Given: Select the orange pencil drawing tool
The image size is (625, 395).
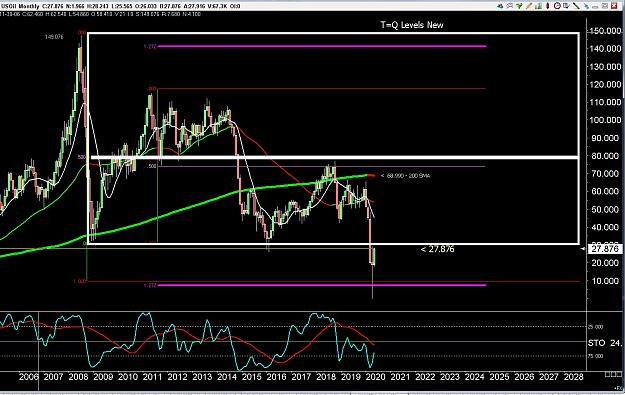Looking at the screenshot, I should [529, 6].
